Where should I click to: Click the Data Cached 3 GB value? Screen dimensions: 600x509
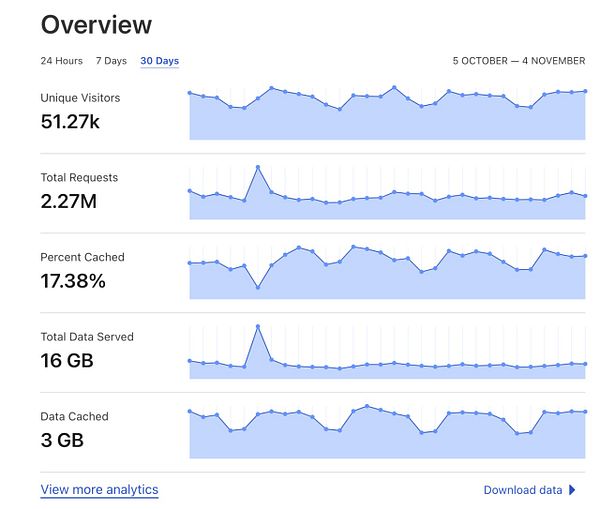(x=61, y=440)
